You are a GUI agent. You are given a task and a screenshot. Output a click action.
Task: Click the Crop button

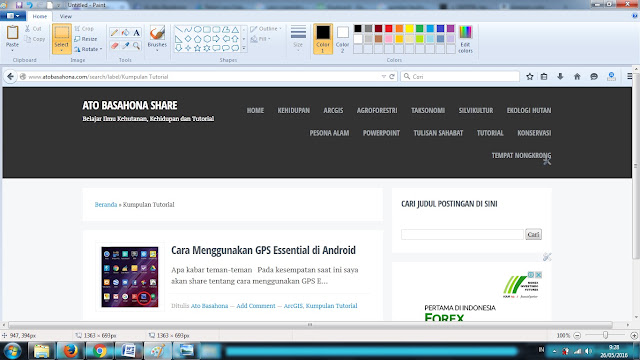tap(84, 29)
